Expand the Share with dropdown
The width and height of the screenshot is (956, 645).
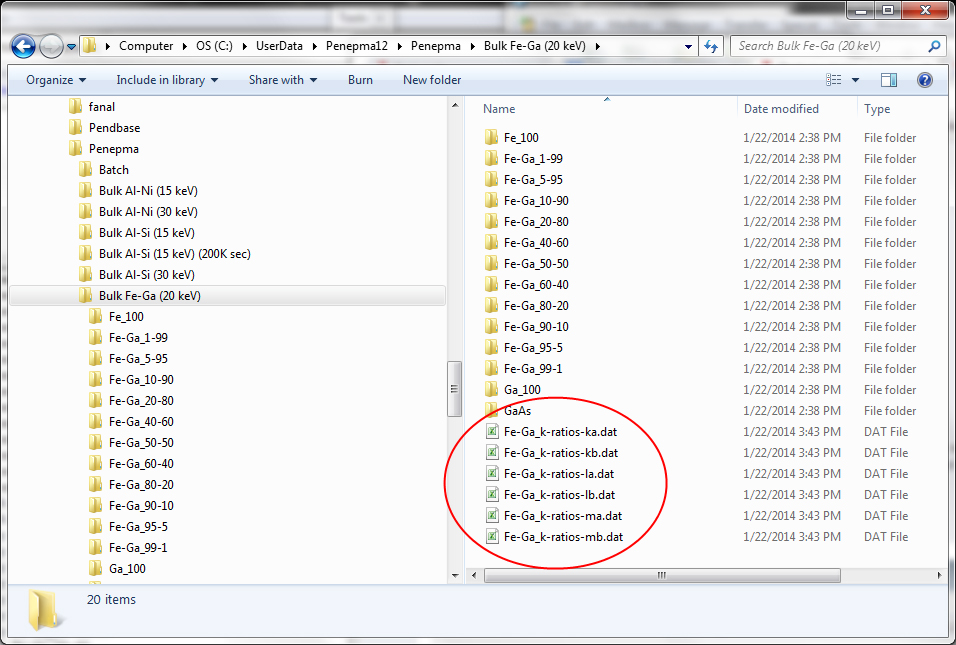click(283, 80)
